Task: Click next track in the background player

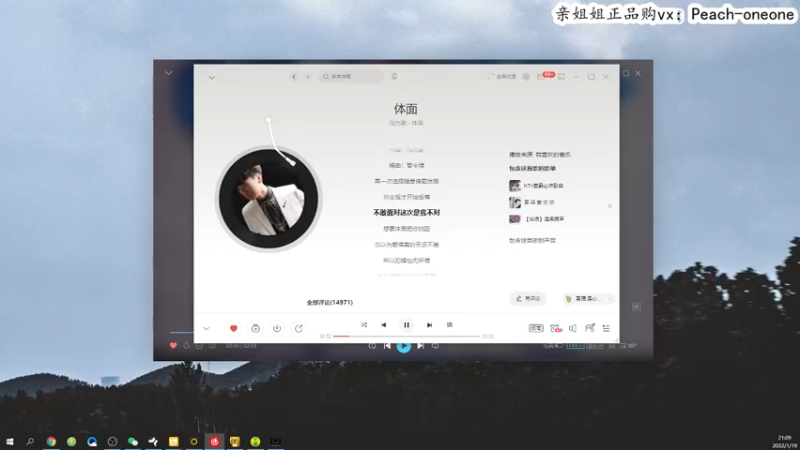Action: [x=420, y=346]
